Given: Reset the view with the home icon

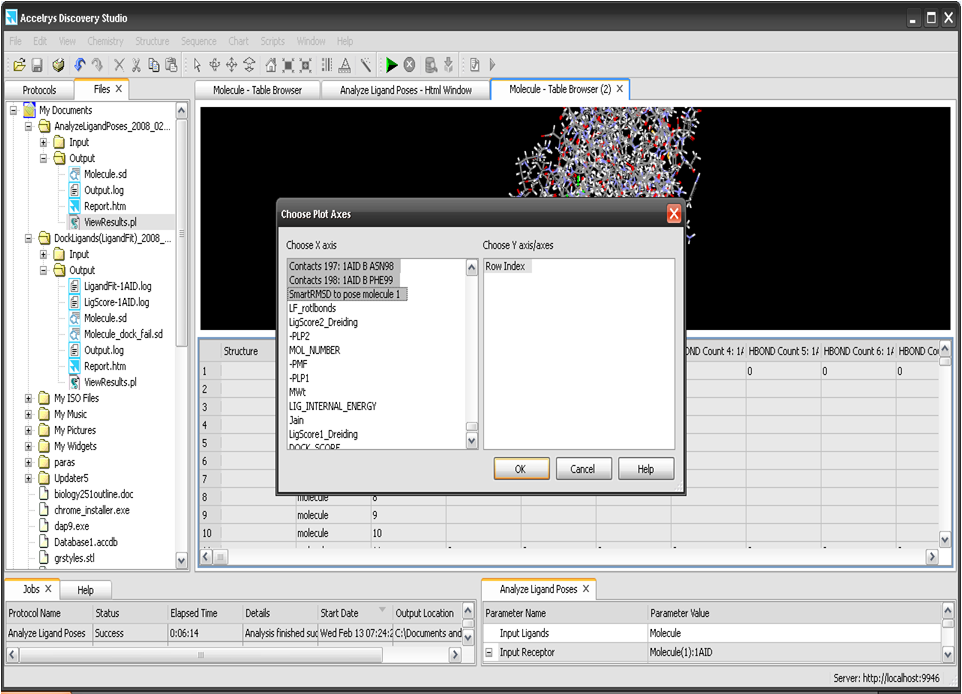Looking at the screenshot, I should (x=270, y=64).
